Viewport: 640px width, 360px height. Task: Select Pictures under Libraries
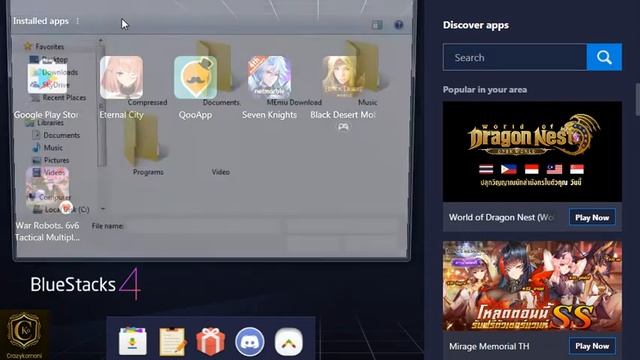(51, 160)
